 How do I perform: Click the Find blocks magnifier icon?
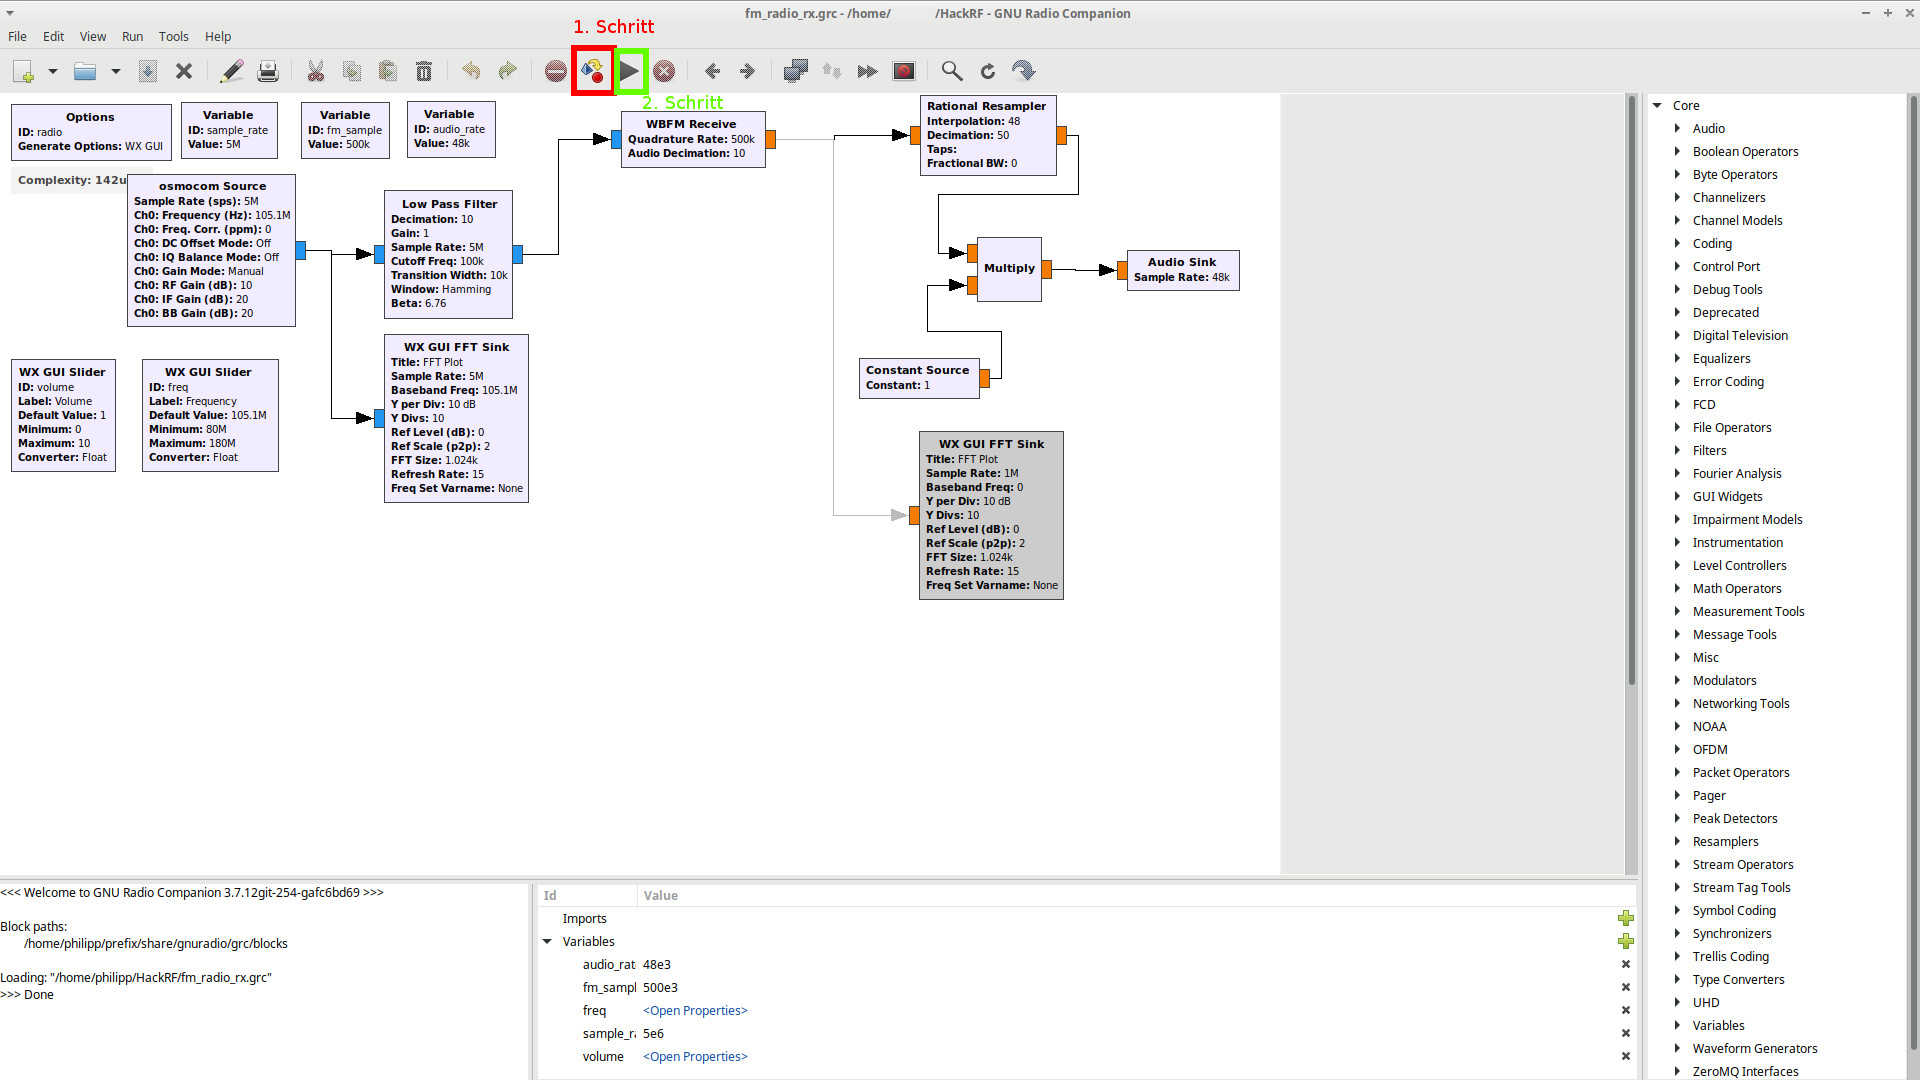coord(952,71)
